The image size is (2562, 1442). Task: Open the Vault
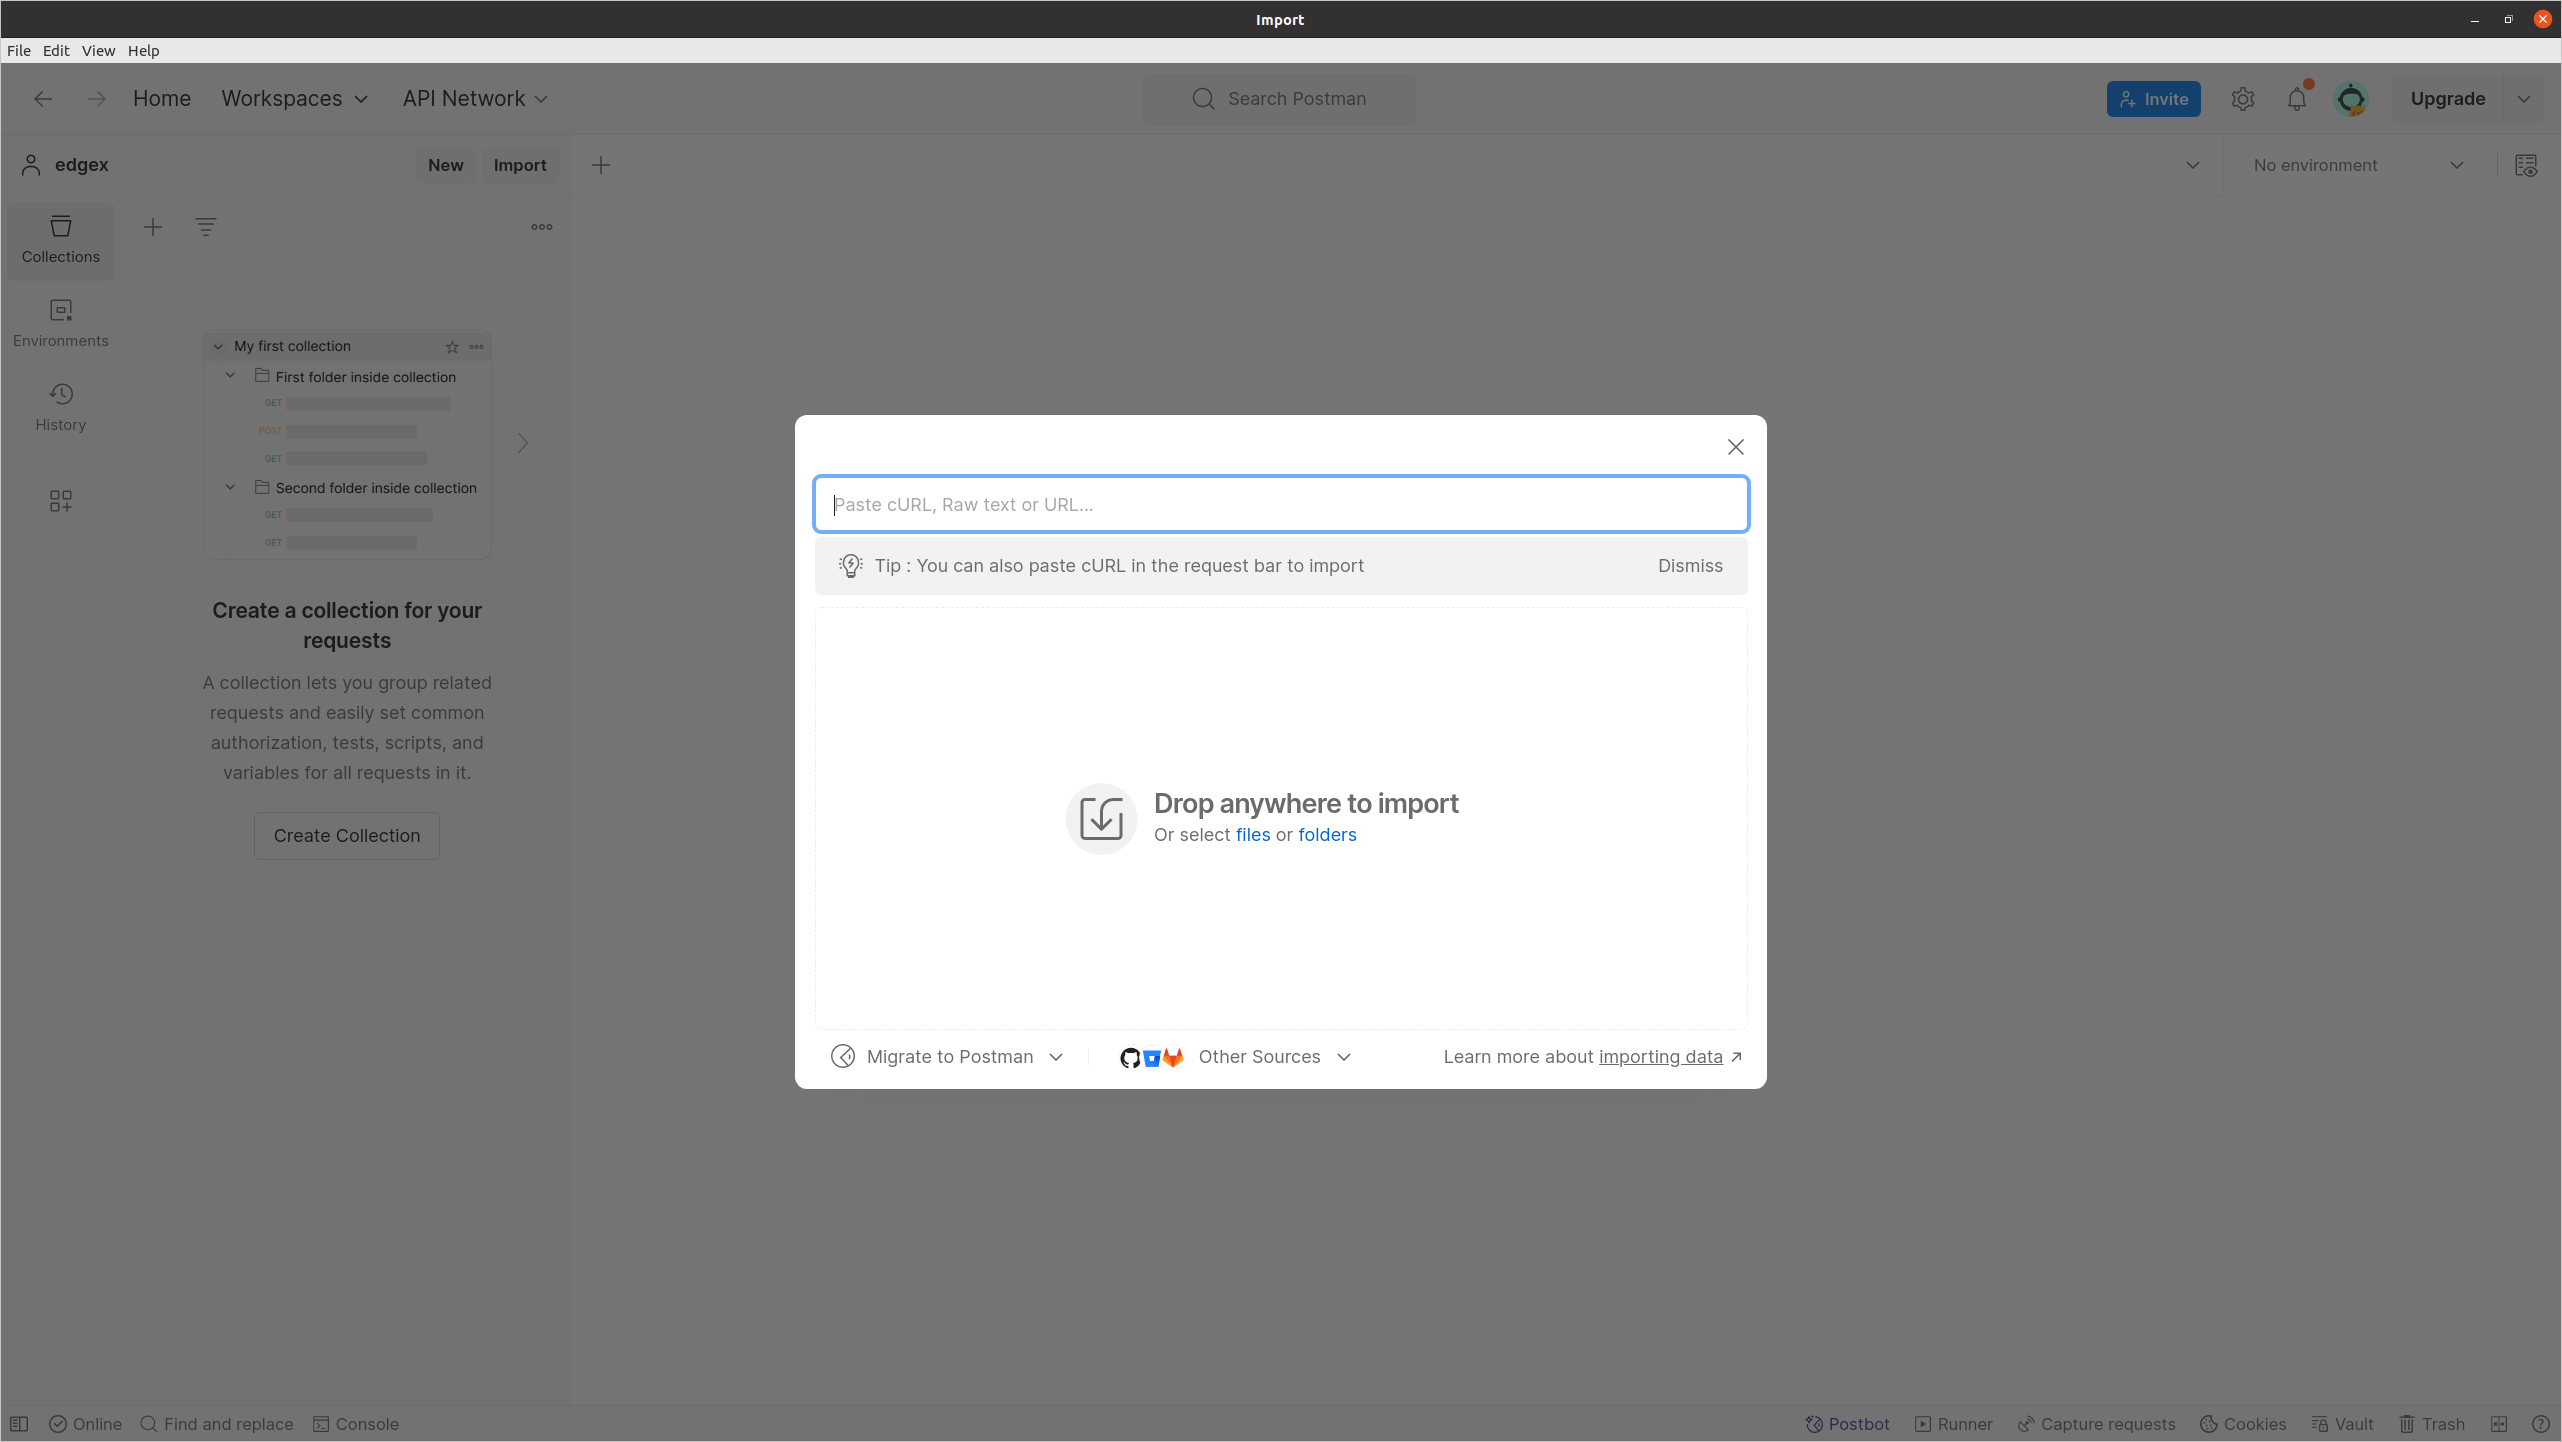click(2342, 1424)
